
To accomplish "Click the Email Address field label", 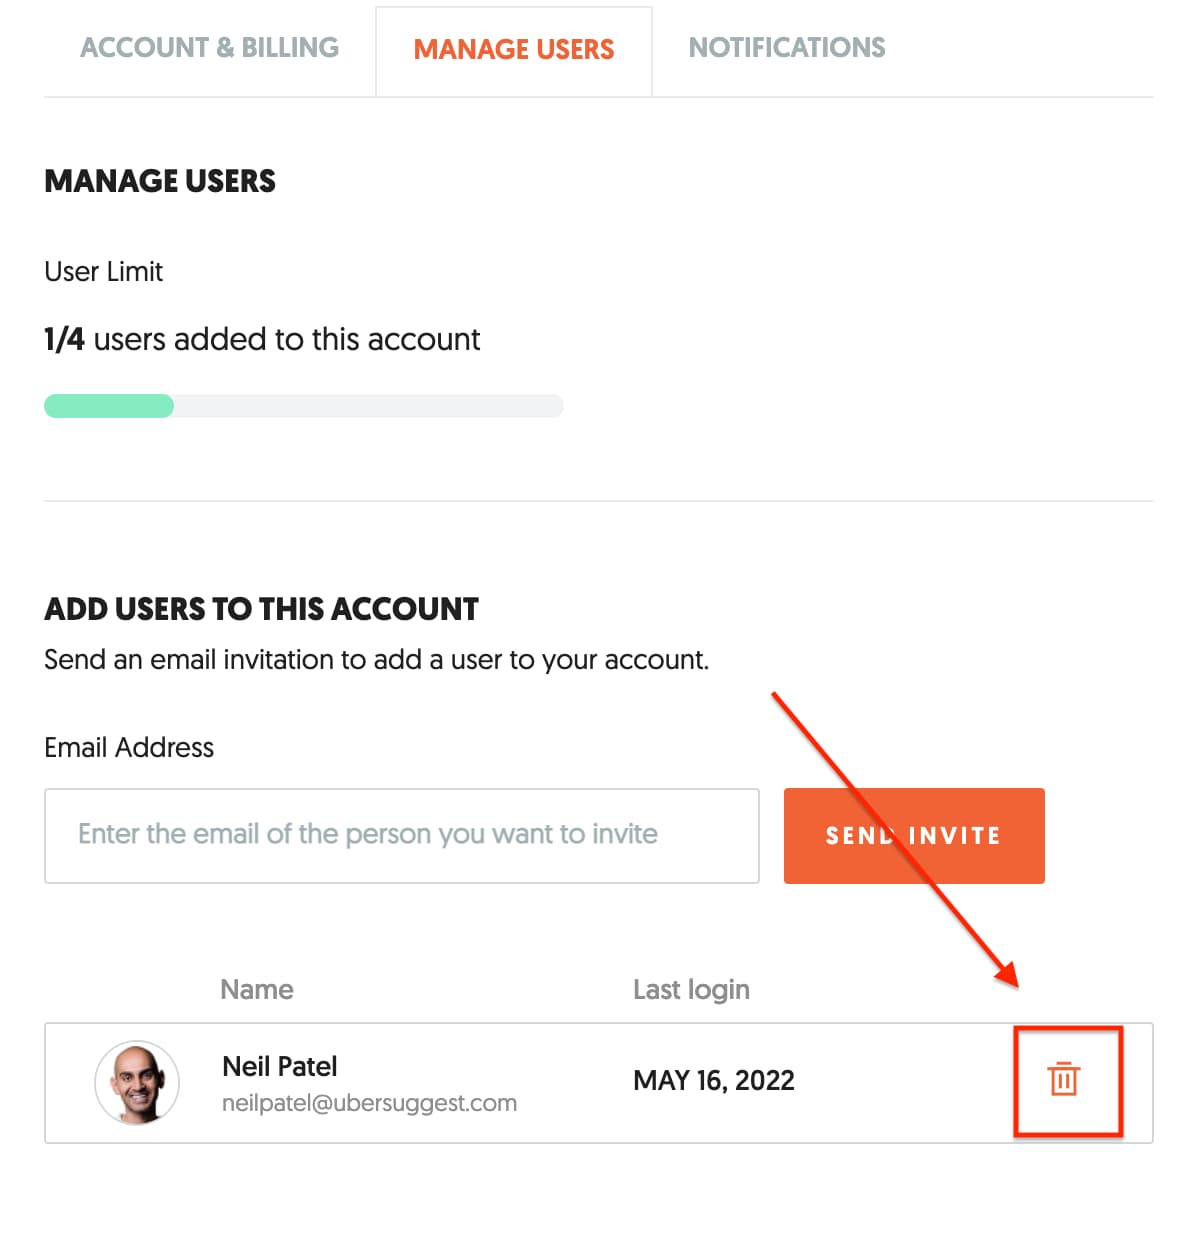I will [129, 747].
